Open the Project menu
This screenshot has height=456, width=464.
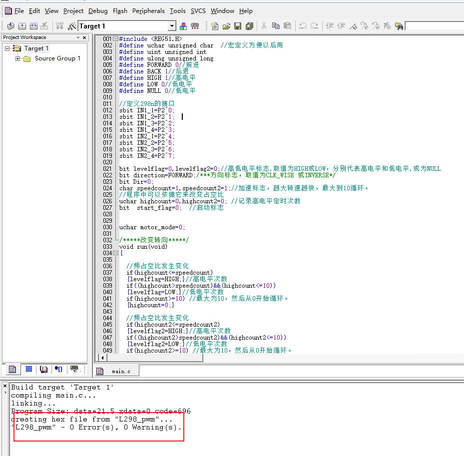[73, 11]
